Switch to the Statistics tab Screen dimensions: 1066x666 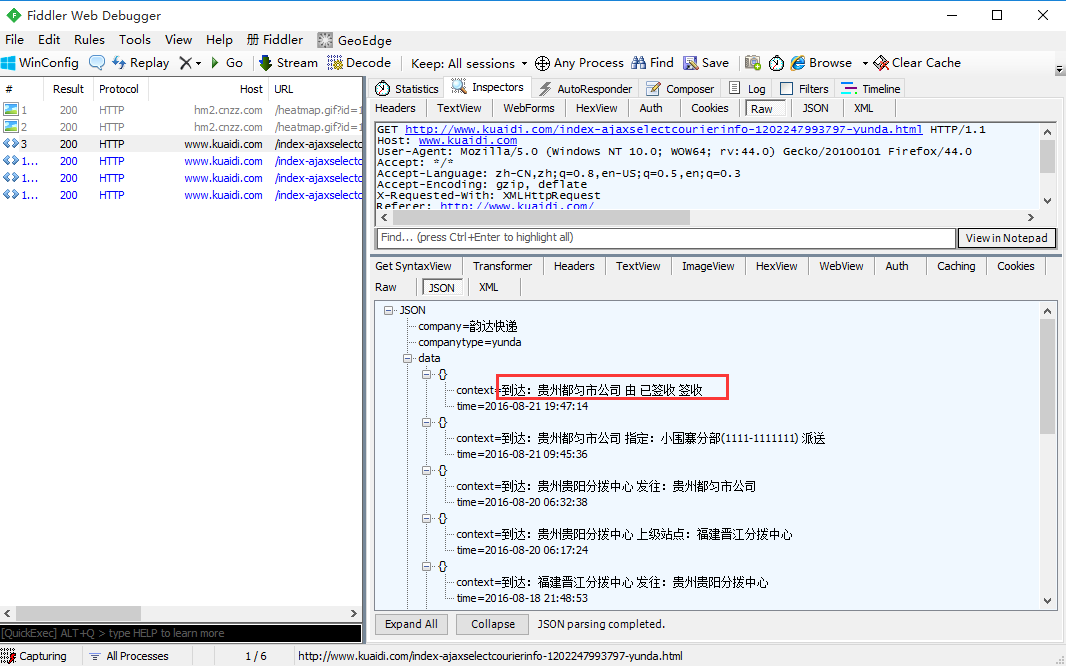(407, 89)
